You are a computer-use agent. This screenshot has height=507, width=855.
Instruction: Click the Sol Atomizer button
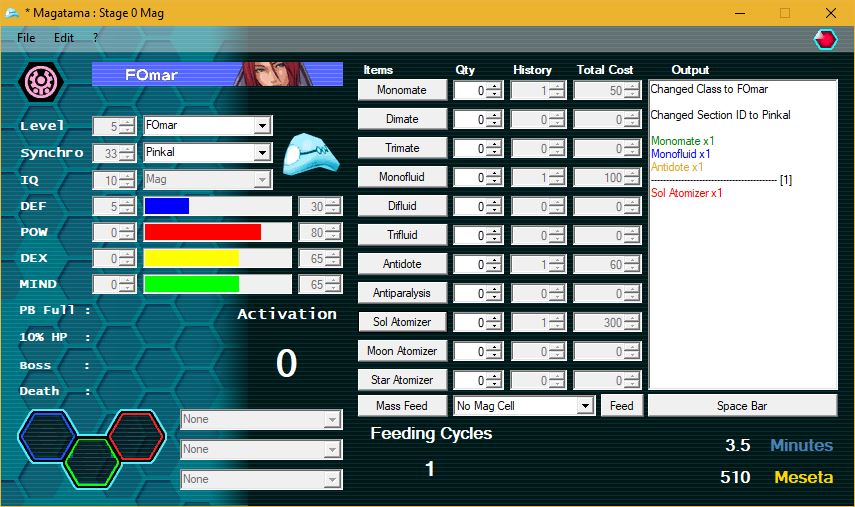pyautogui.click(x=402, y=322)
